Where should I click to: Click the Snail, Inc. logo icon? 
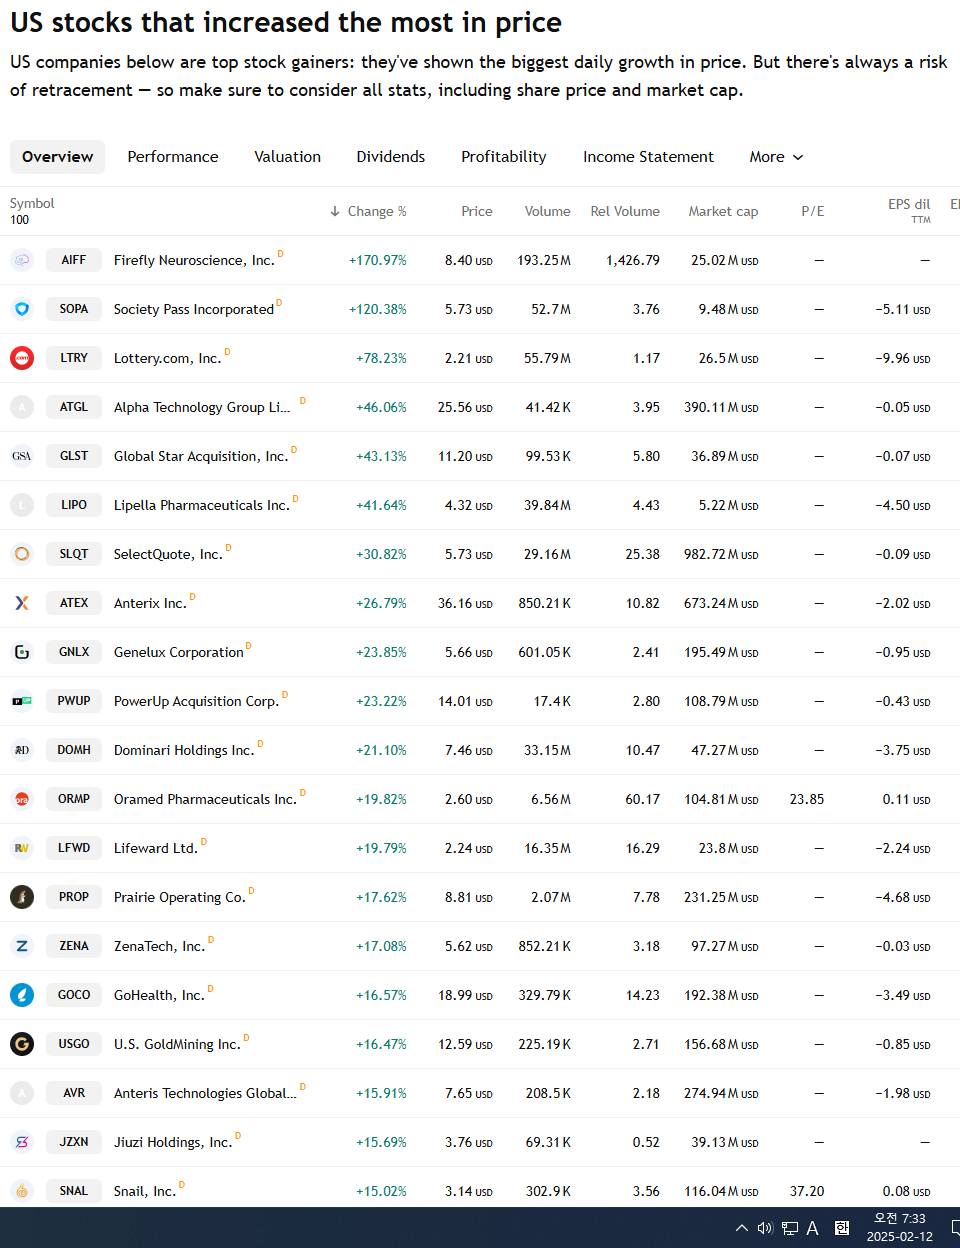[22, 1191]
